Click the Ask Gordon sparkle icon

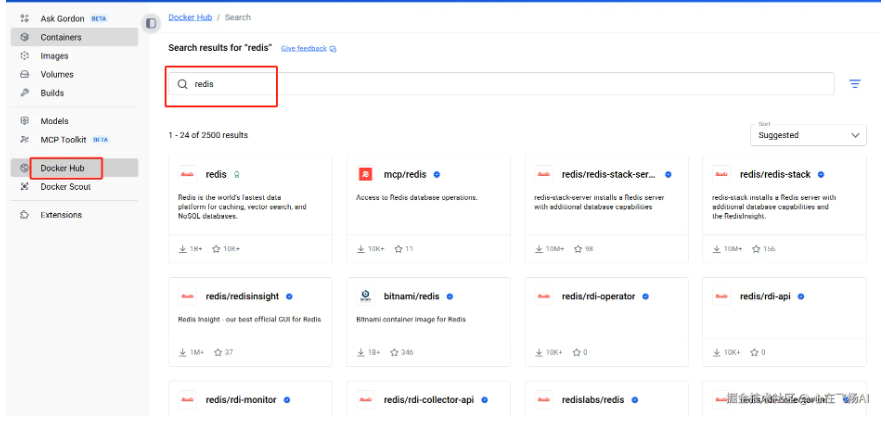24,19
